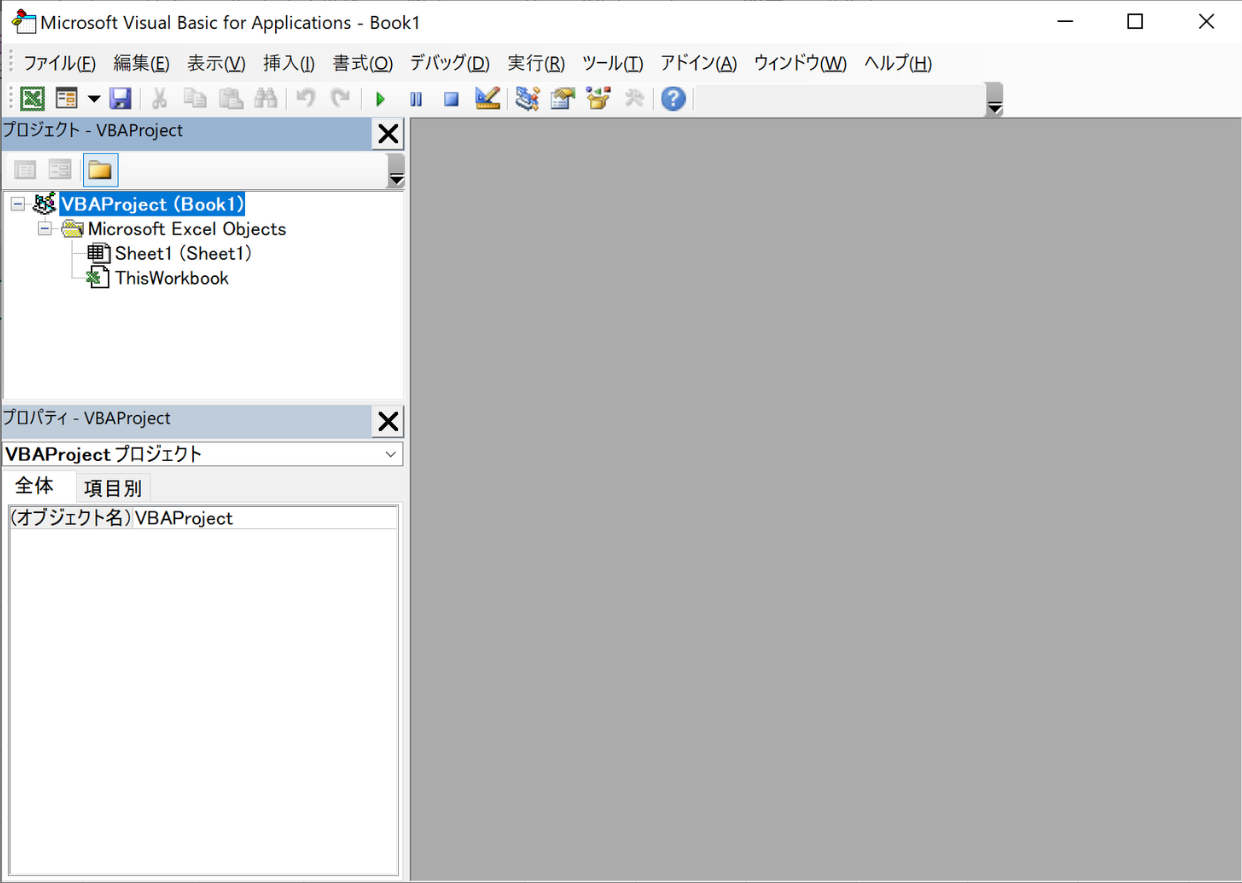Select VBAProject (Book1) in project tree

(152, 204)
